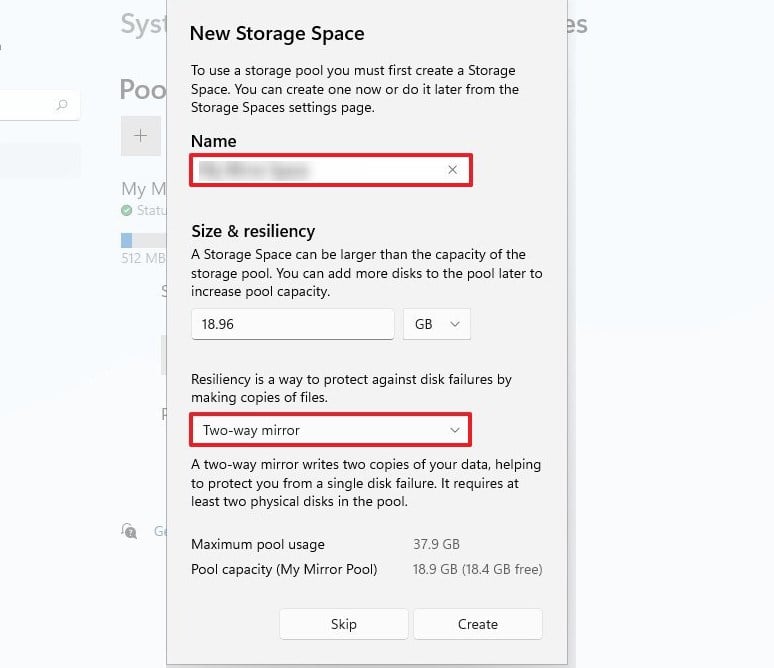Edit the 18.96 size input field
This screenshot has height=668, width=774.
click(x=293, y=324)
